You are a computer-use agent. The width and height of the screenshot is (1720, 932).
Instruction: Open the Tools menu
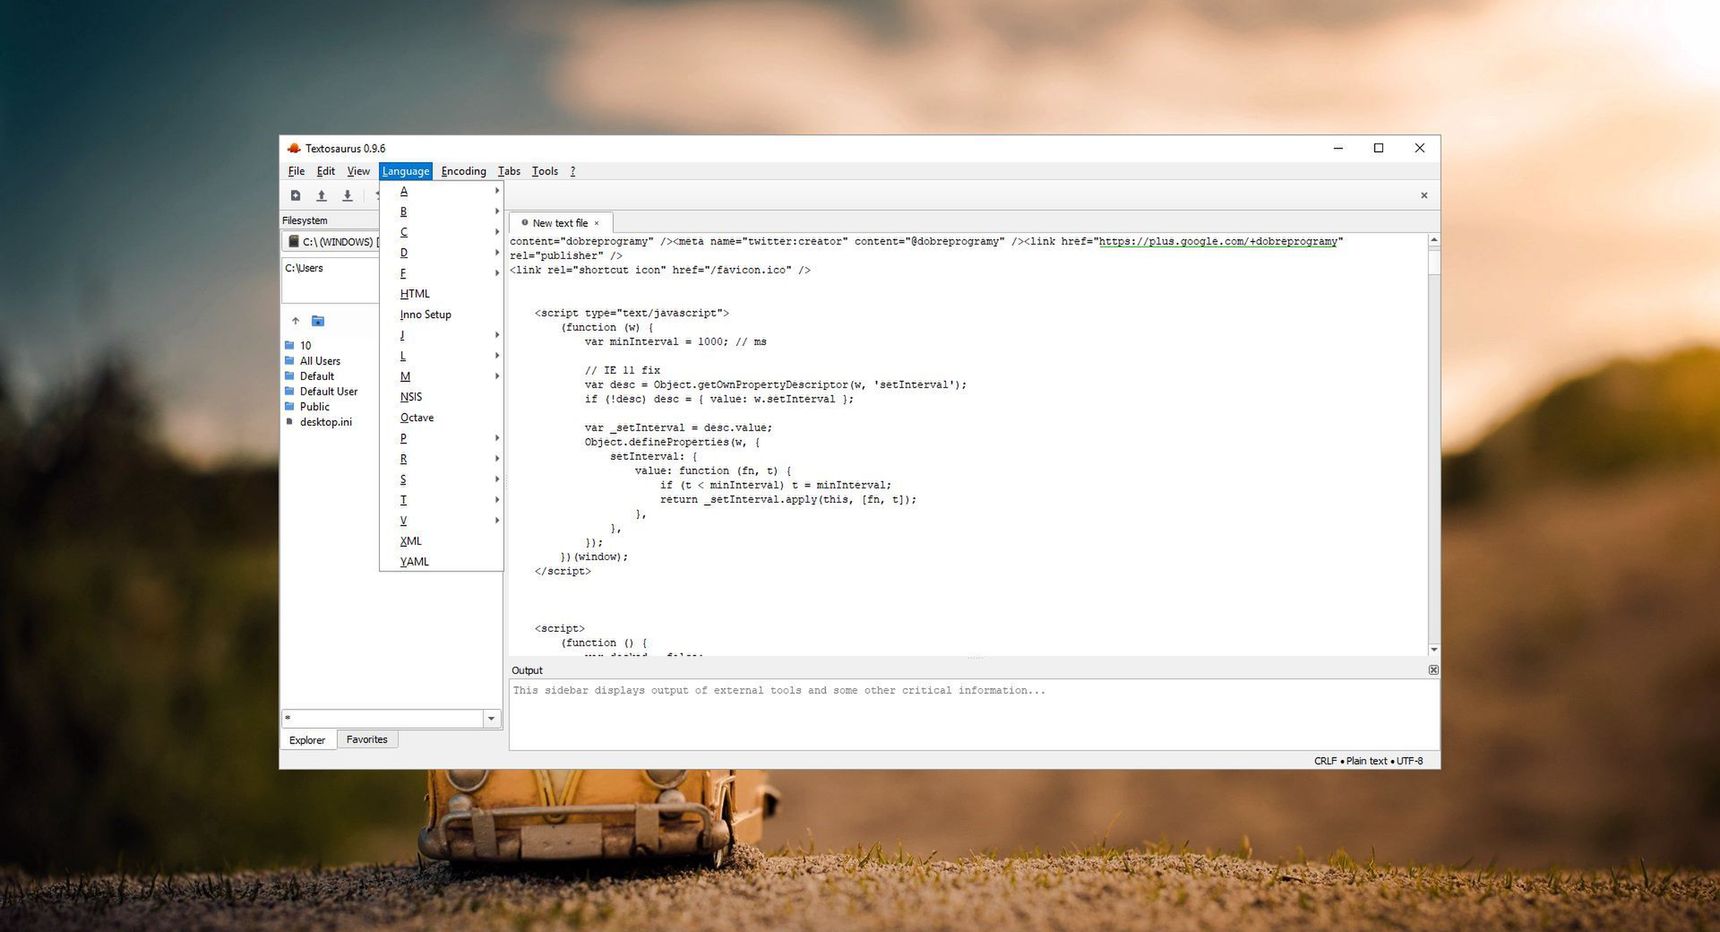click(545, 171)
